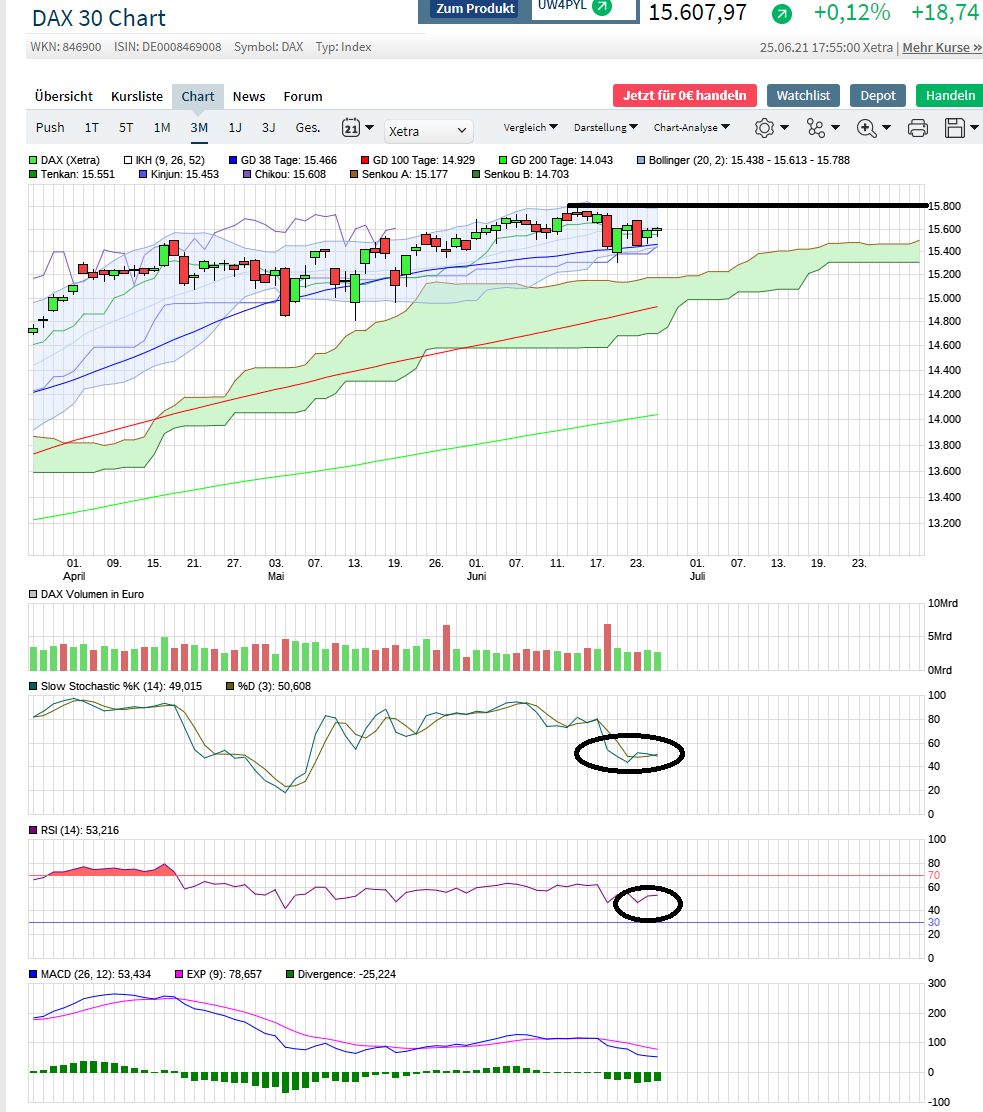Follow the Mehr Kurse link
This screenshot has height=1112, width=983.
(941, 46)
